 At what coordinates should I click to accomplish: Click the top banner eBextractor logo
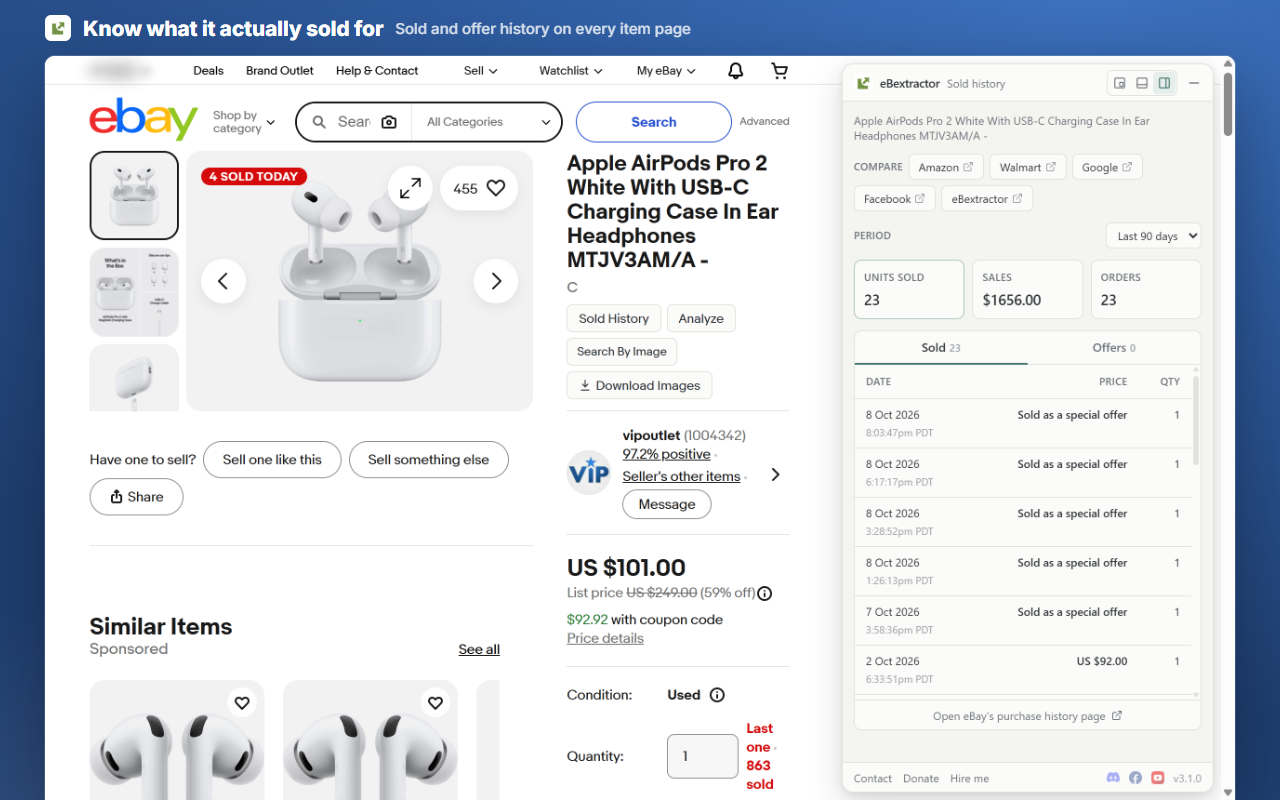tap(58, 28)
